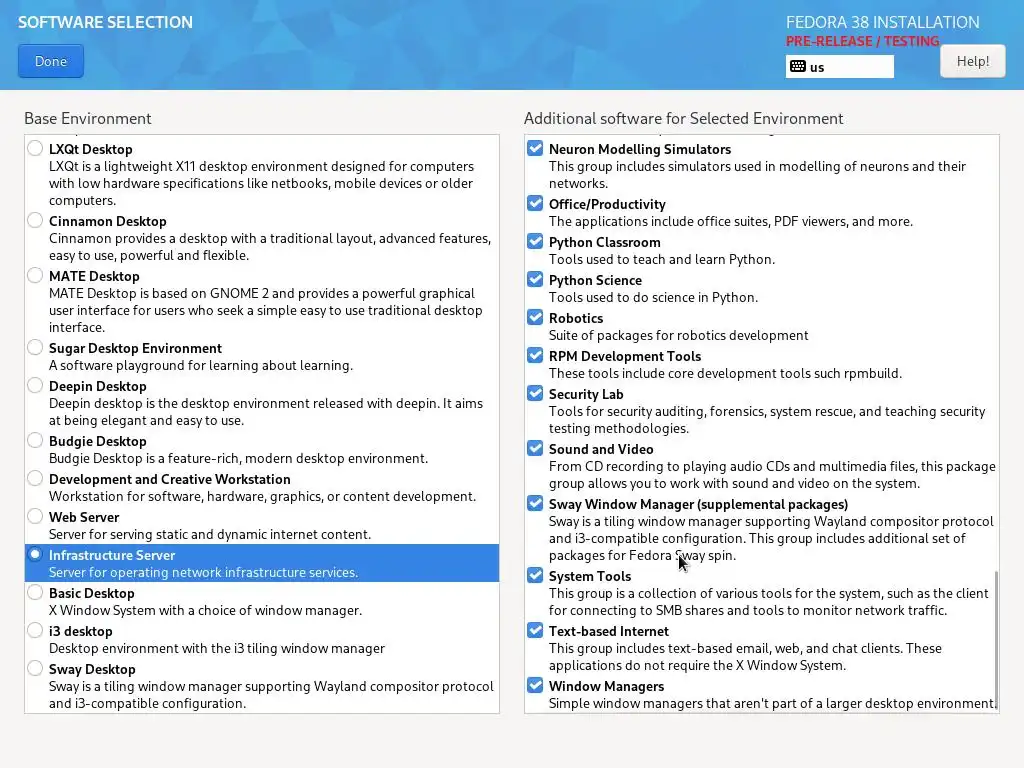Select Budgie Desktop radio button
The width and height of the screenshot is (1024, 768).
click(x=35, y=440)
